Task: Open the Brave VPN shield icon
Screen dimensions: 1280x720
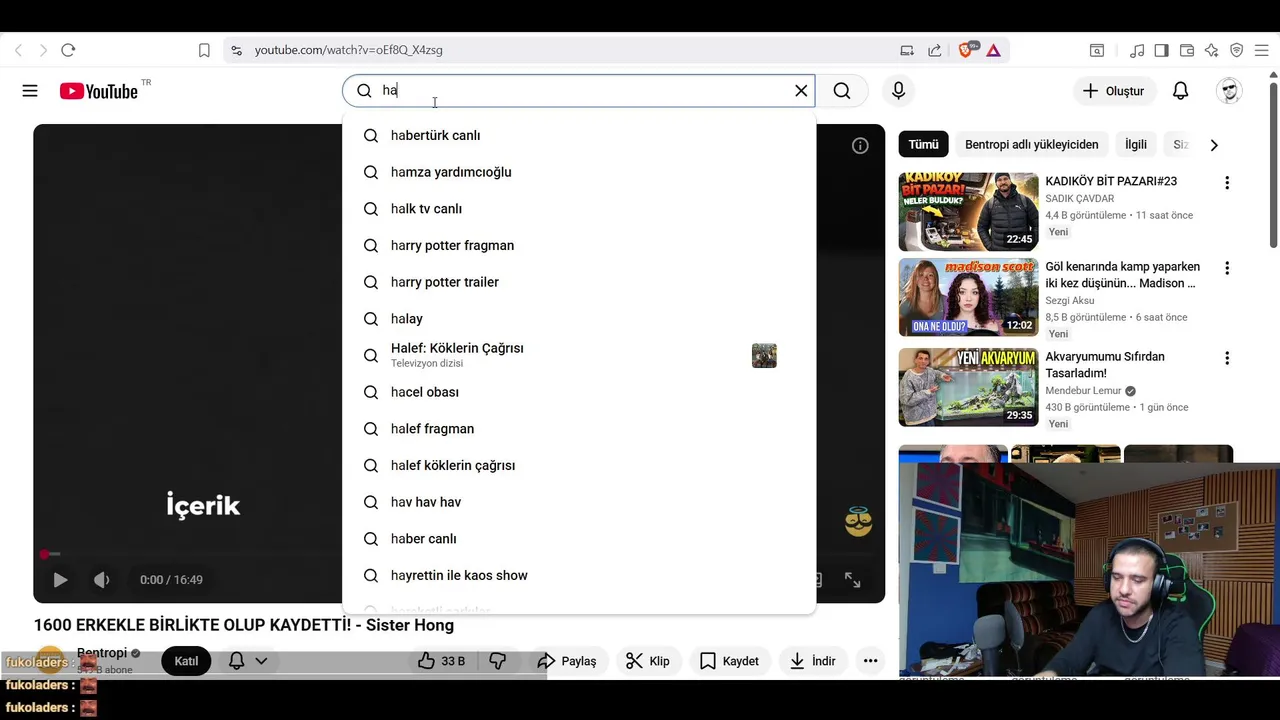Action: click(x=1237, y=50)
